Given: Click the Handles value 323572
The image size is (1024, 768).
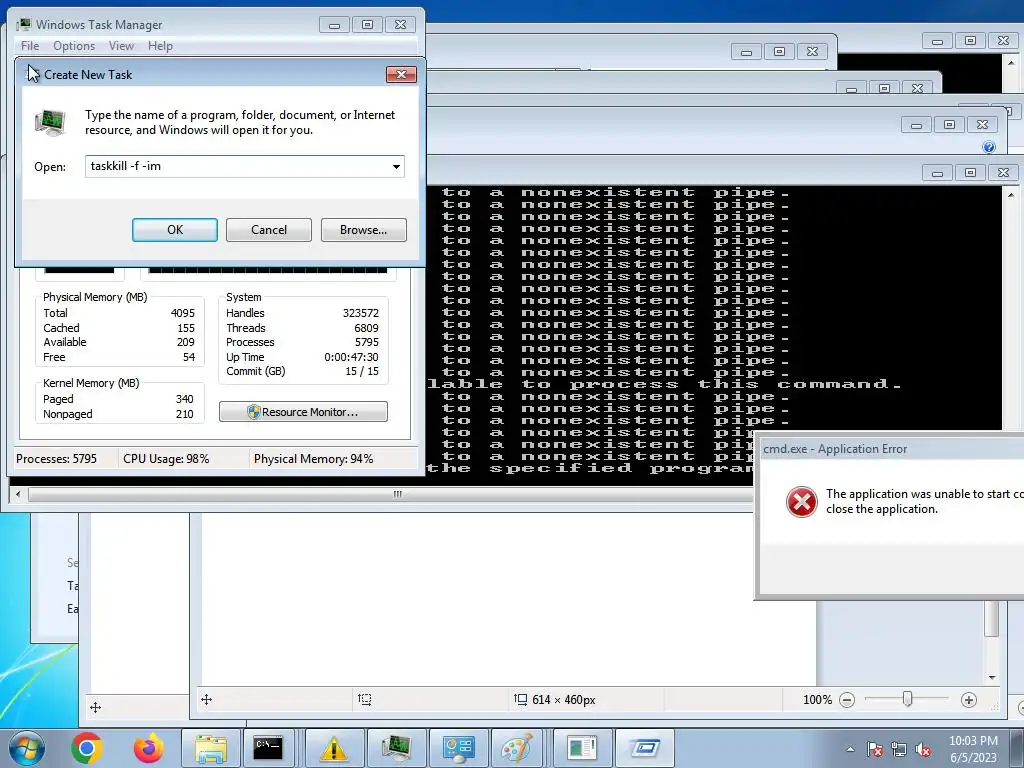Looking at the screenshot, I should point(360,313).
